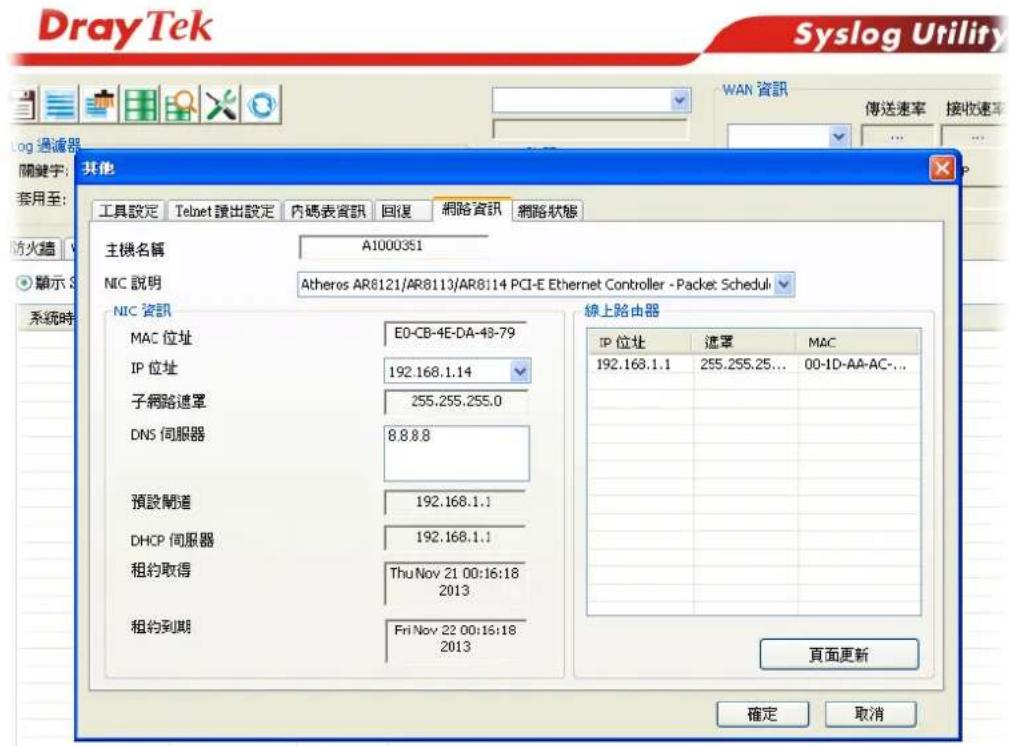1009x746 pixels.
Task: Click the 頁面更新 refresh button
Action: click(x=839, y=655)
